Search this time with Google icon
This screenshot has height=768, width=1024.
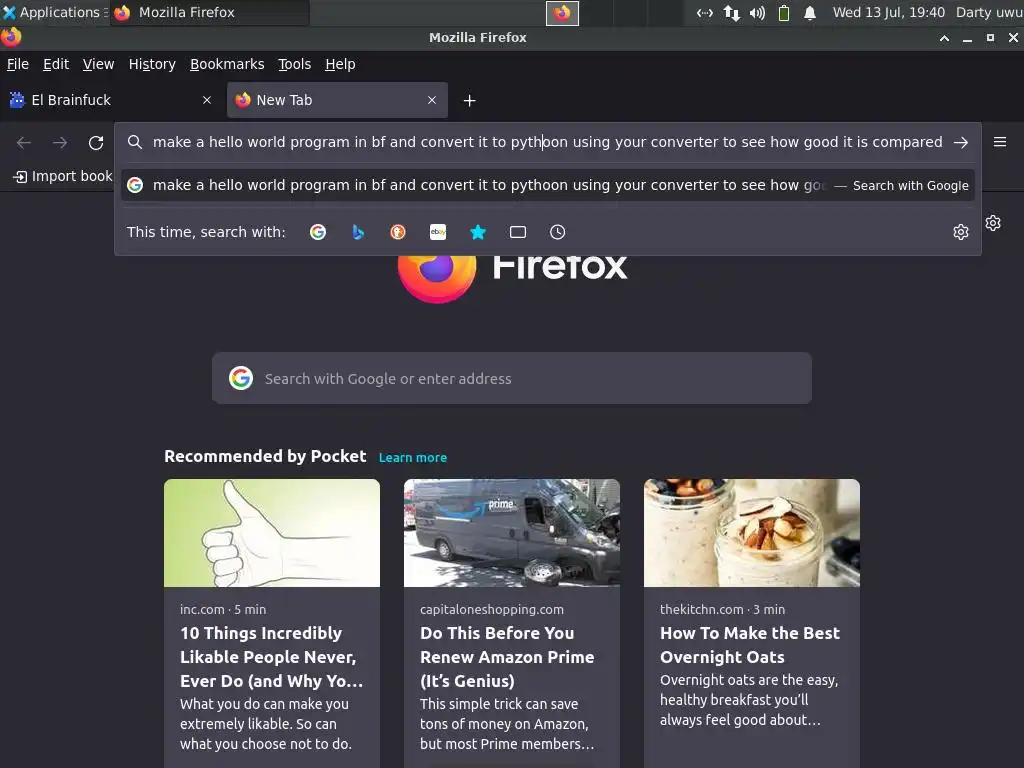coord(318,232)
